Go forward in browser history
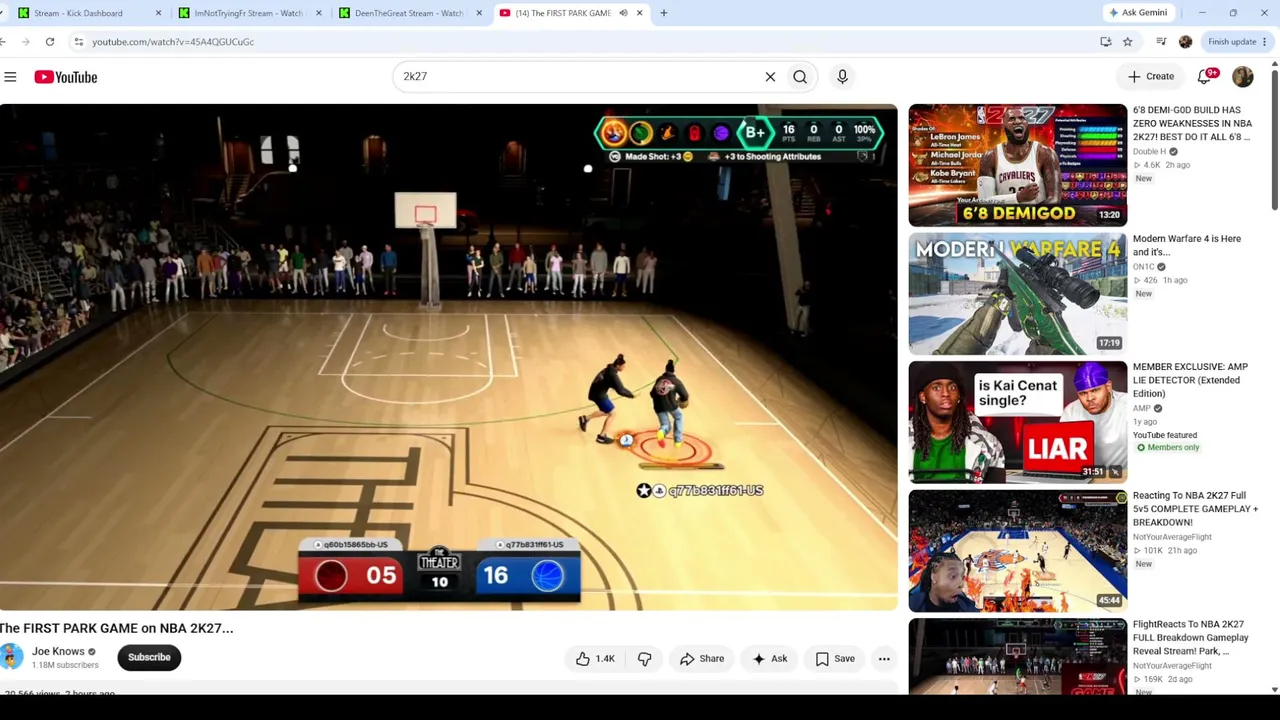The height and width of the screenshot is (720, 1280). click(x=24, y=42)
